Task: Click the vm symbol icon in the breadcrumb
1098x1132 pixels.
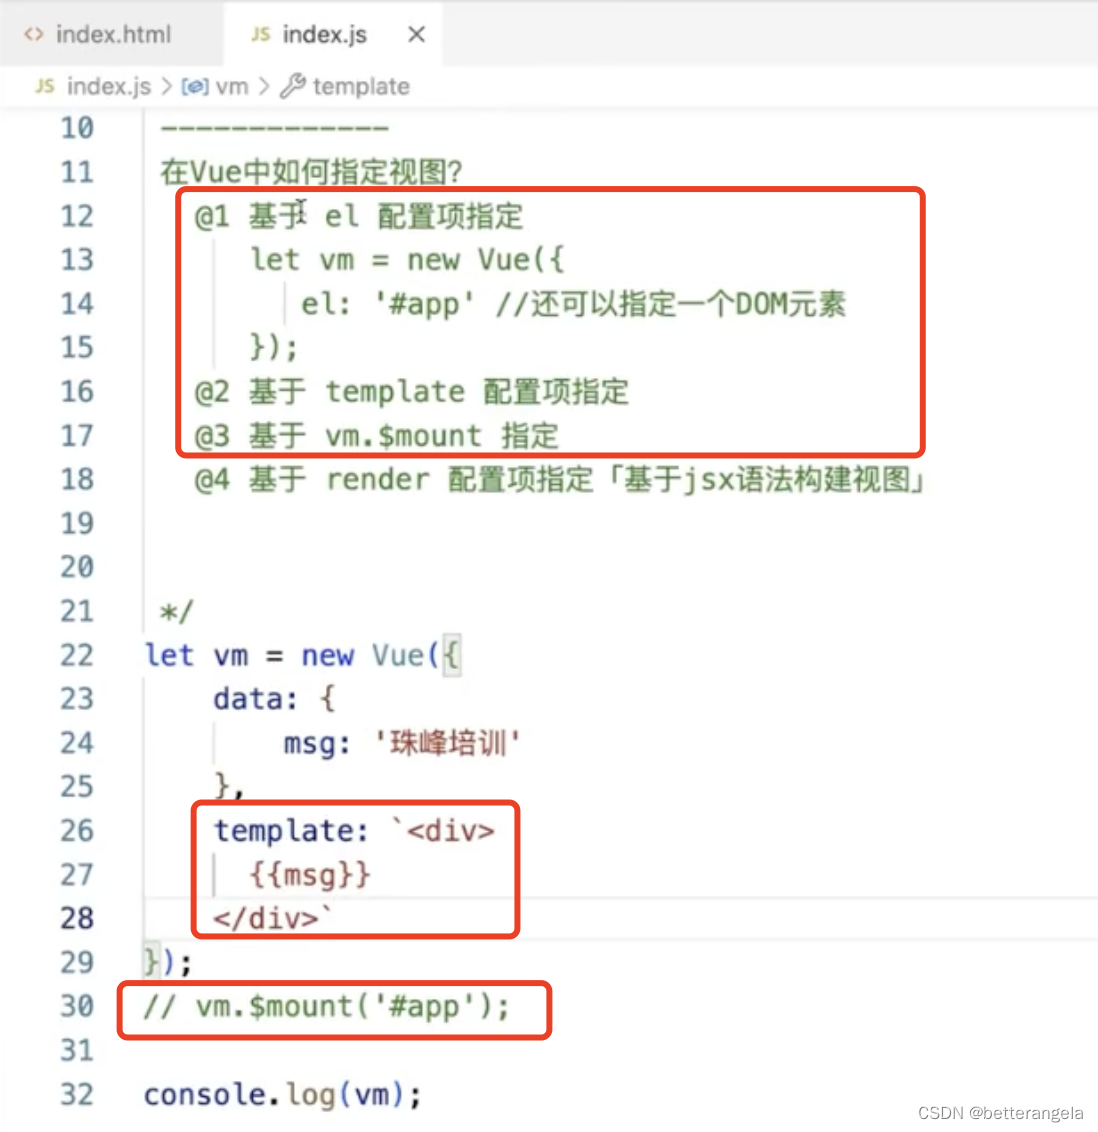Action: click(x=193, y=86)
